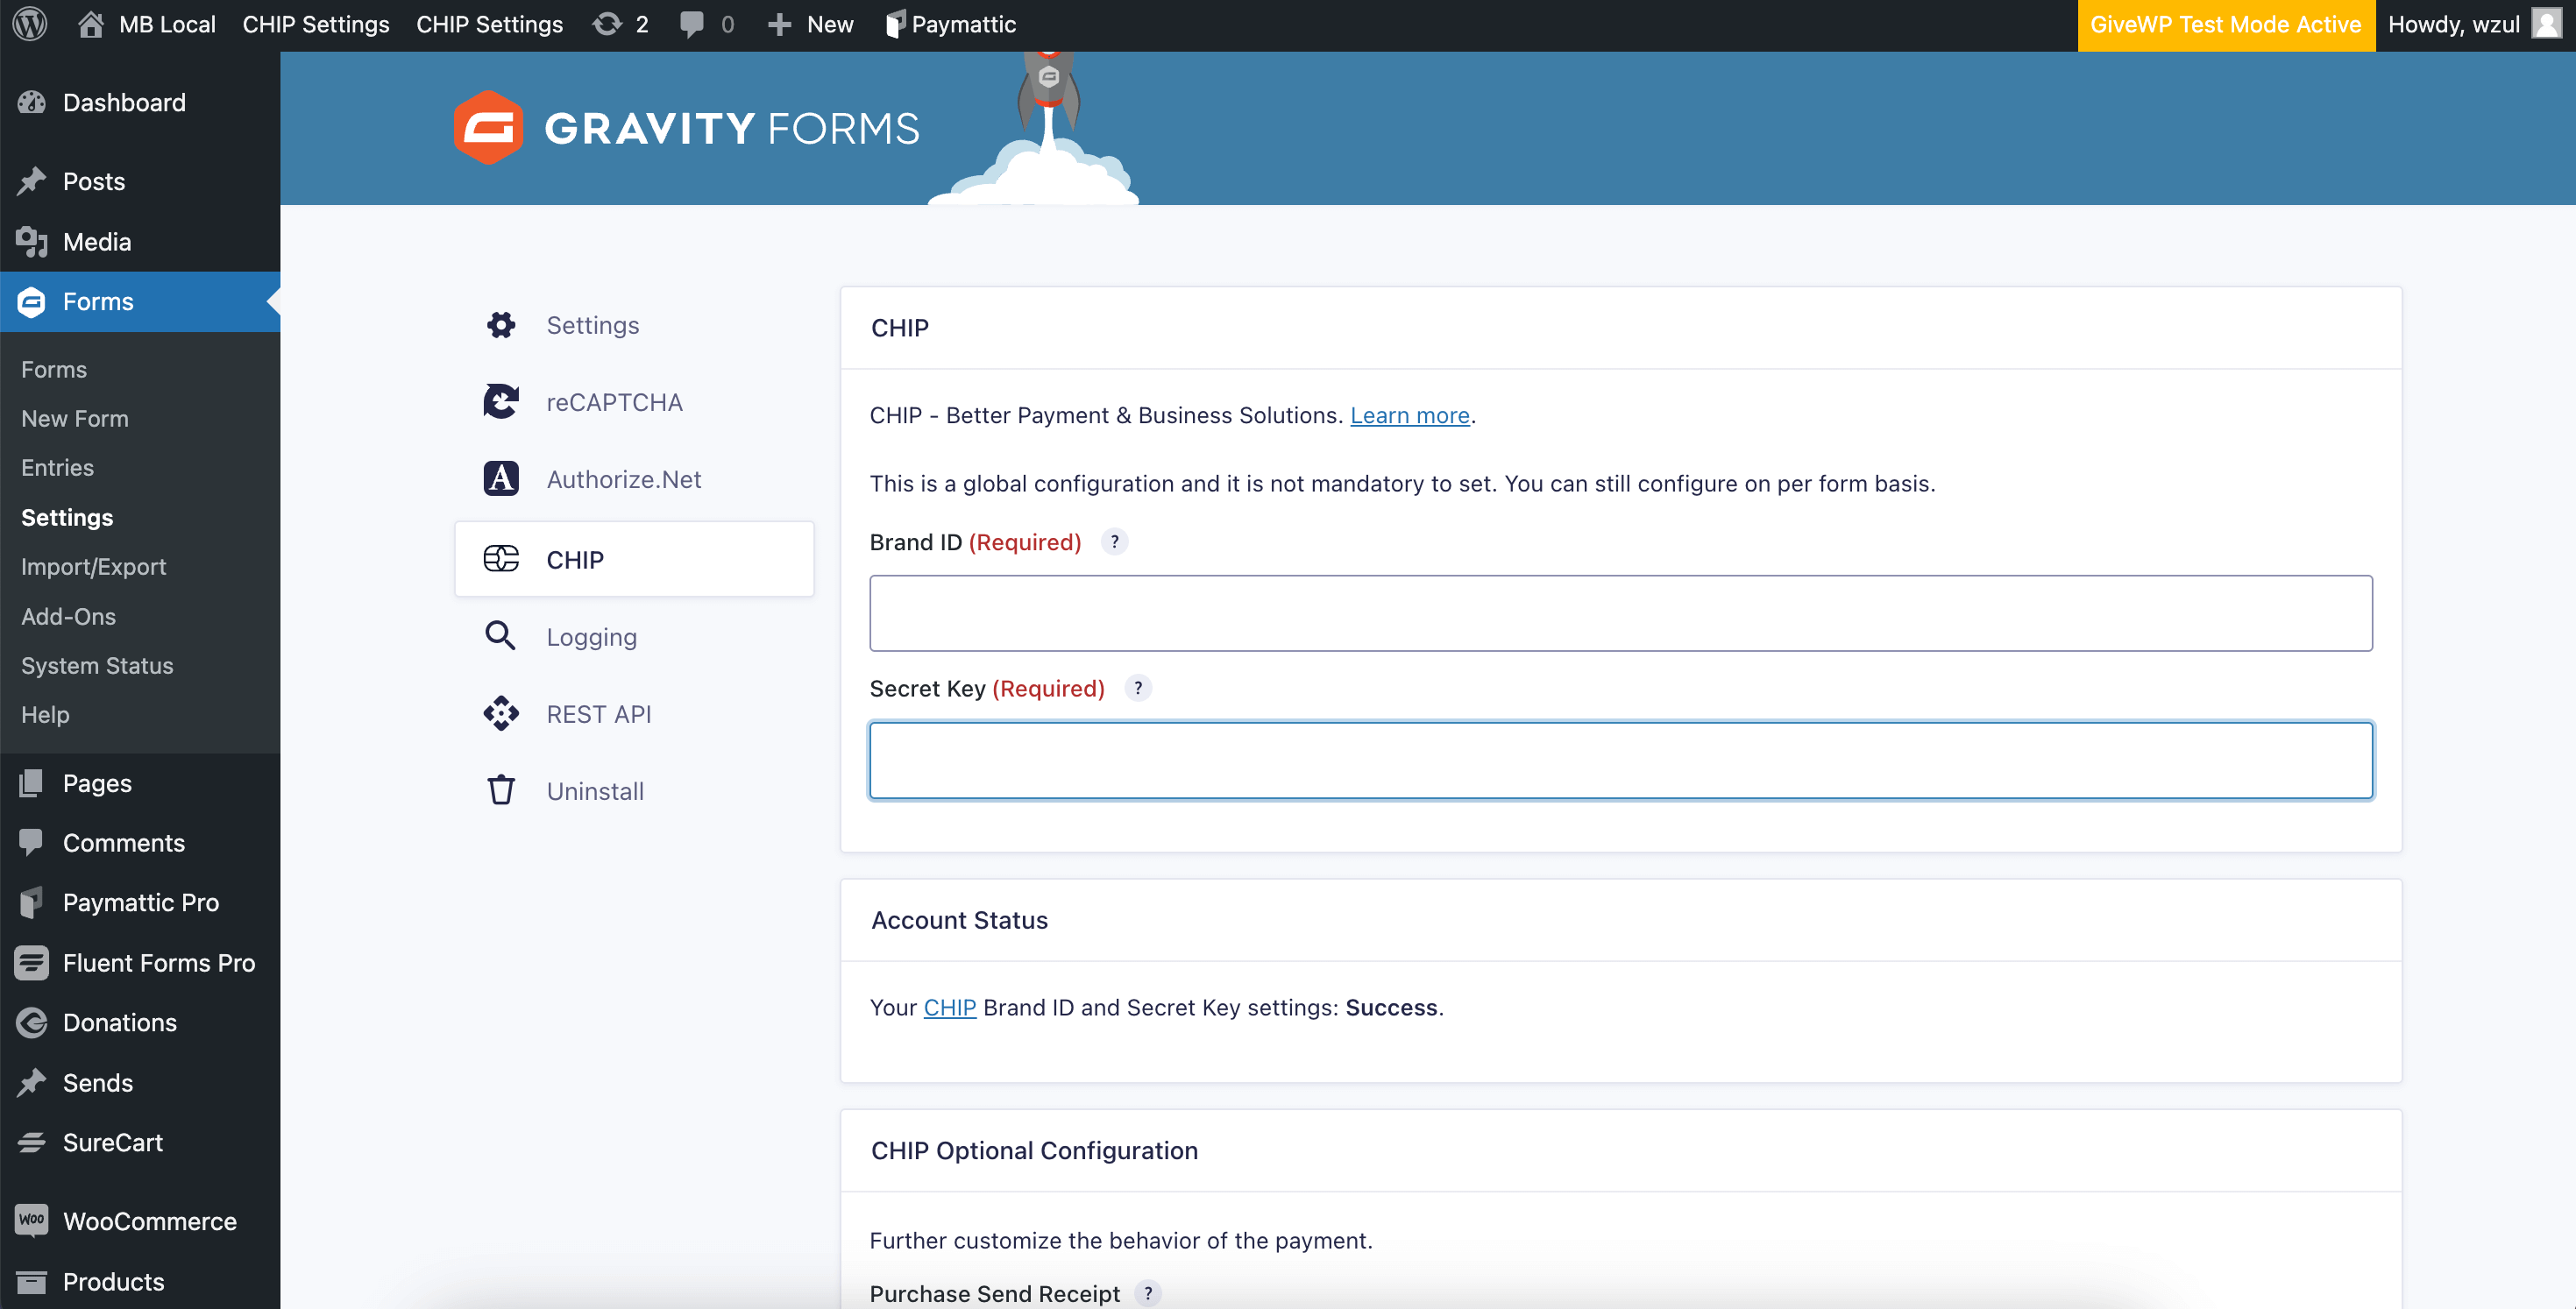
Task: Click the plus icon beside New
Action: click(x=779, y=24)
